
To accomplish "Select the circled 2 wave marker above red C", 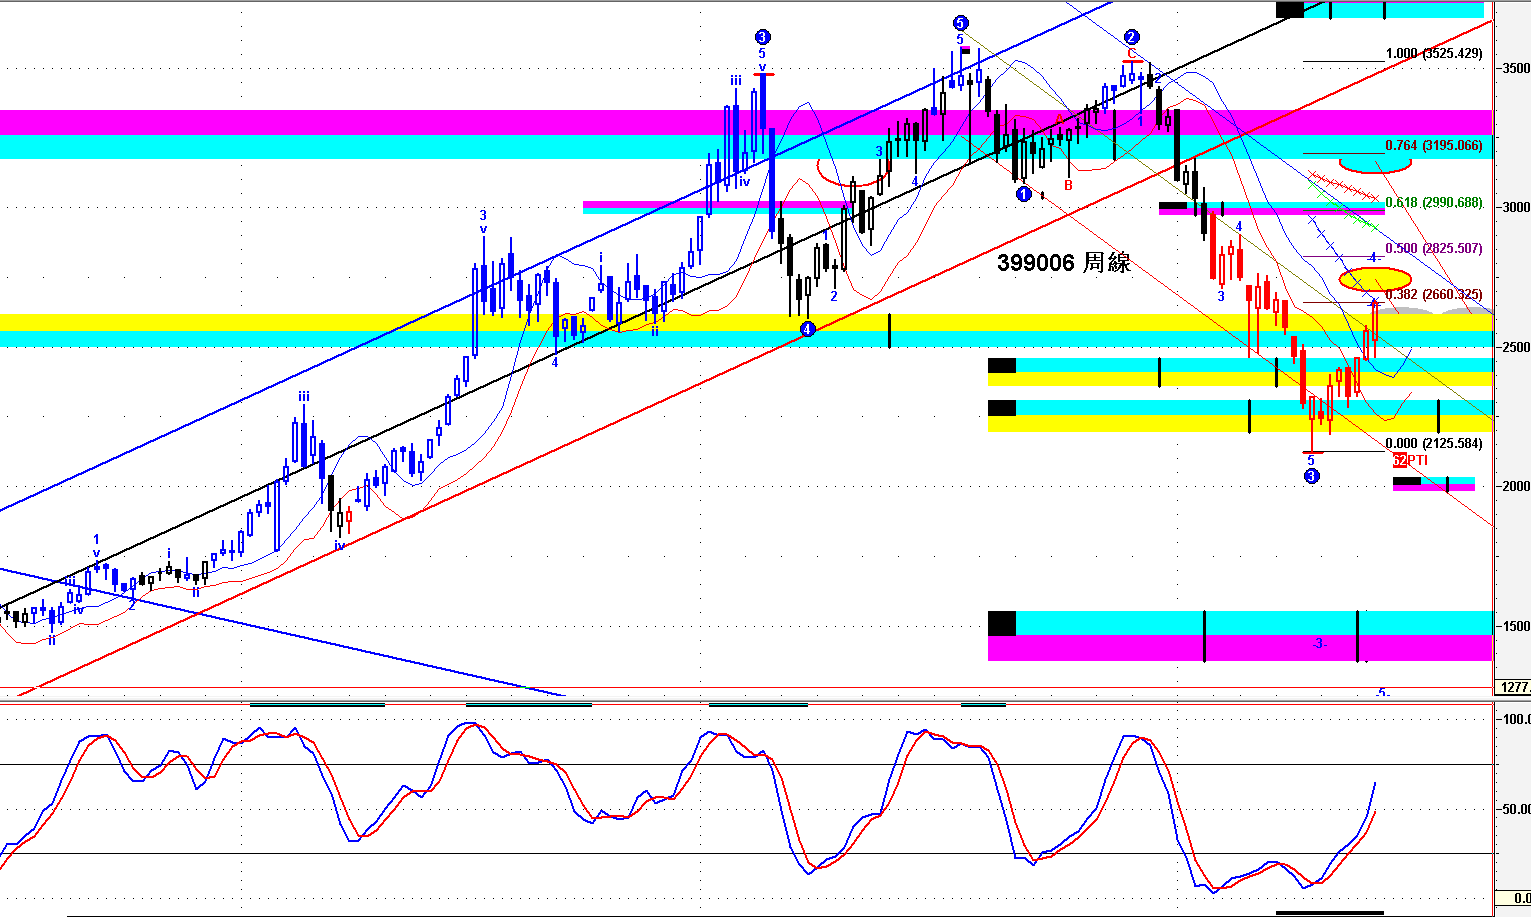I will [1132, 37].
